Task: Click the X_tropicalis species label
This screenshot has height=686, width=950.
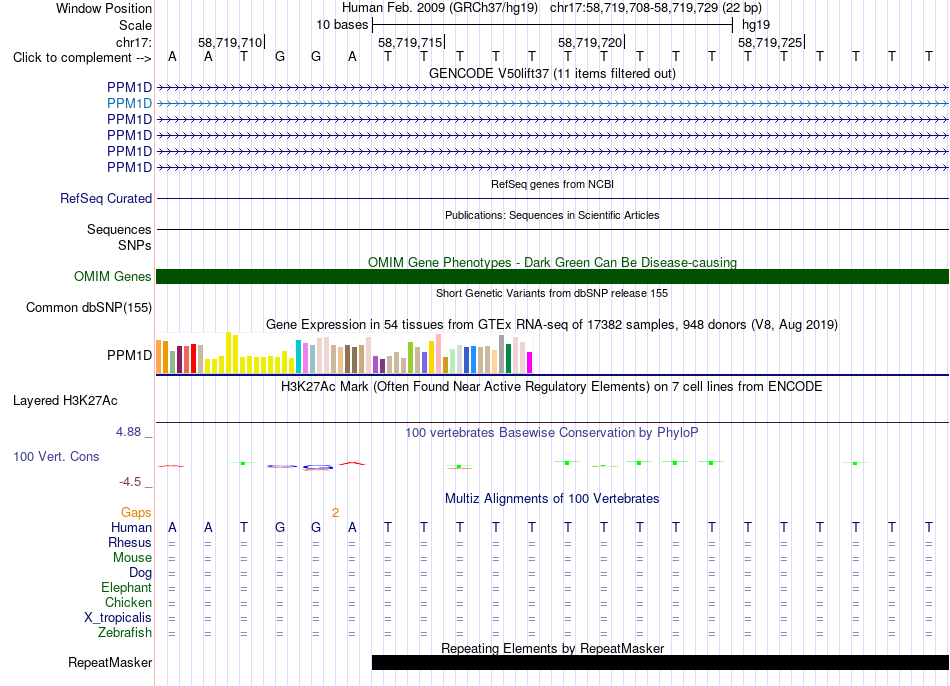Action: (x=118, y=618)
